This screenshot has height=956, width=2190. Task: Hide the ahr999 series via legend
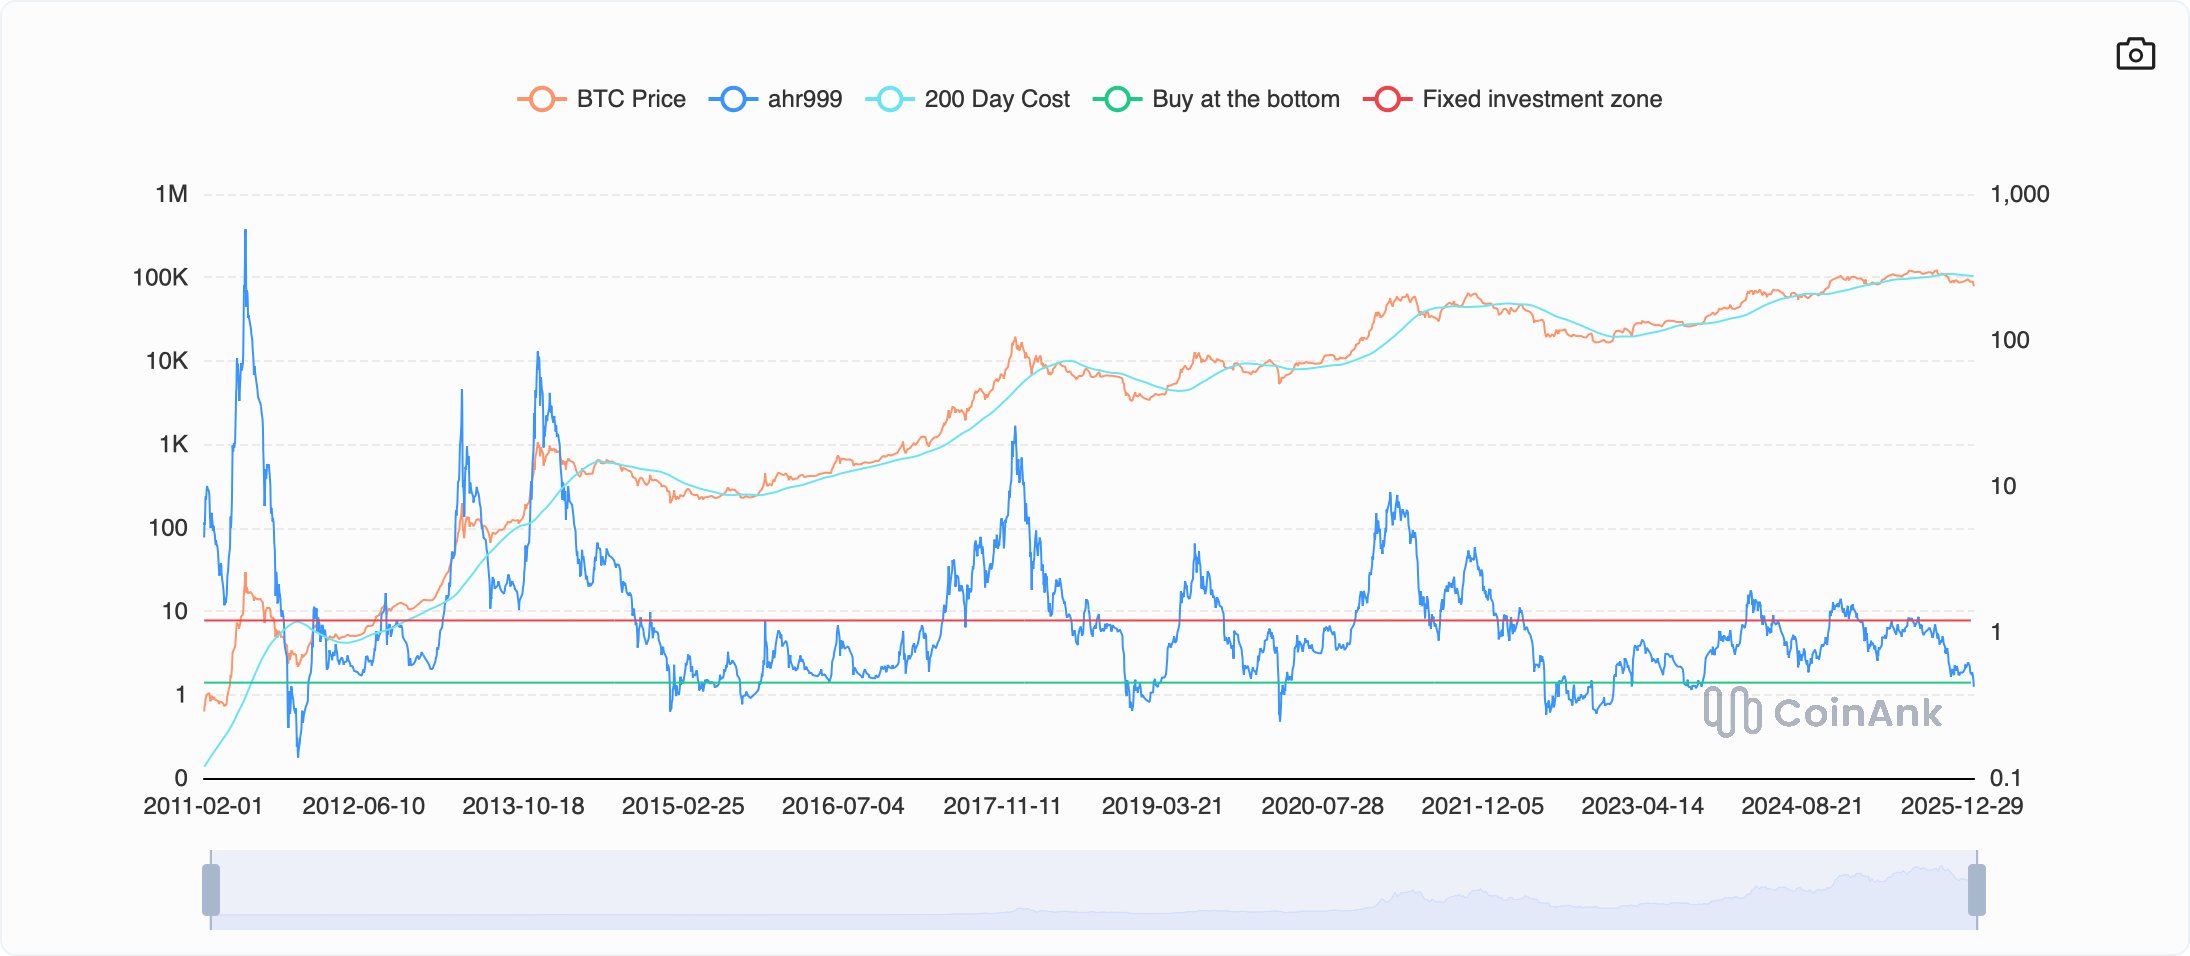pos(775,99)
